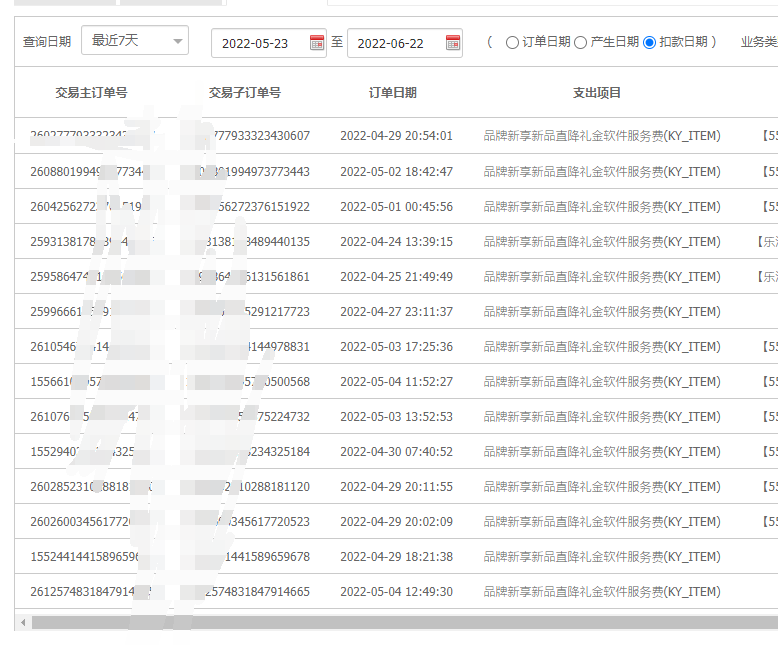Expand the 最近7天 date range dropdown
Screen dimensions: 778x668
click(135, 41)
